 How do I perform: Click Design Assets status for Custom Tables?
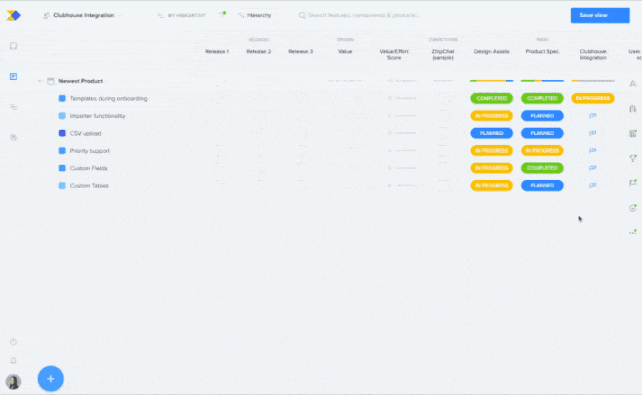[x=491, y=185]
